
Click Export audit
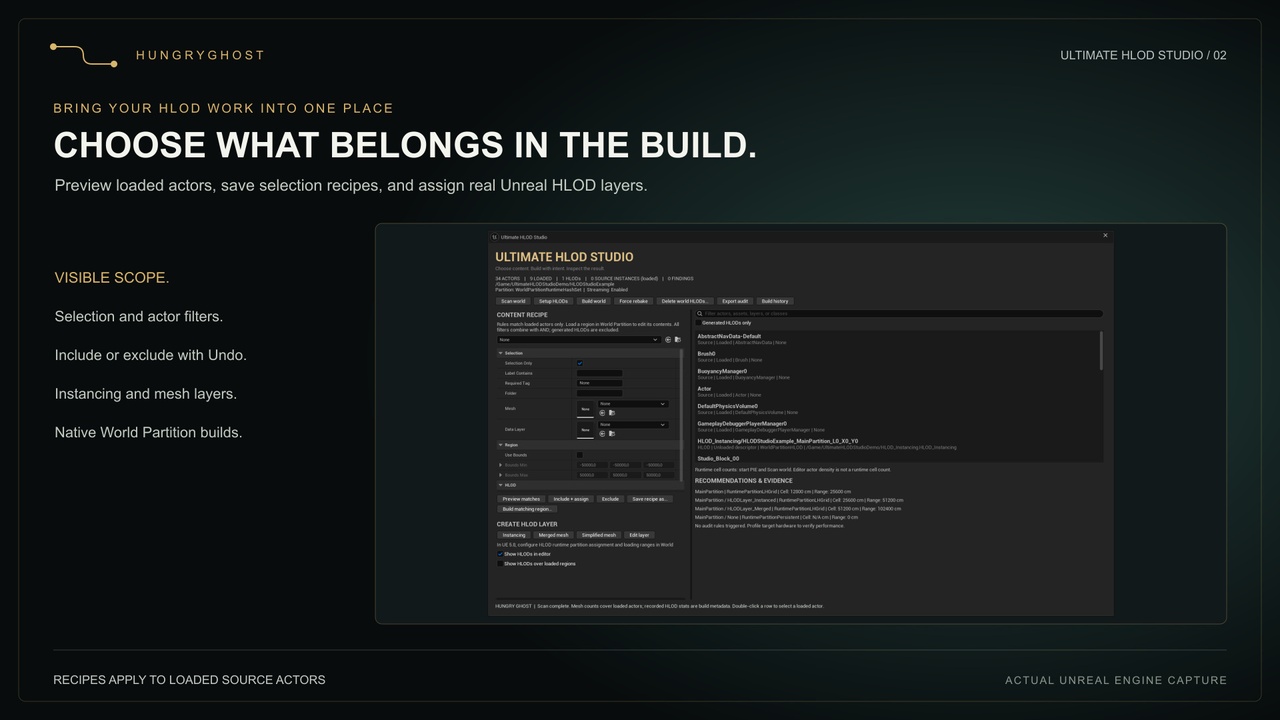pos(735,301)
